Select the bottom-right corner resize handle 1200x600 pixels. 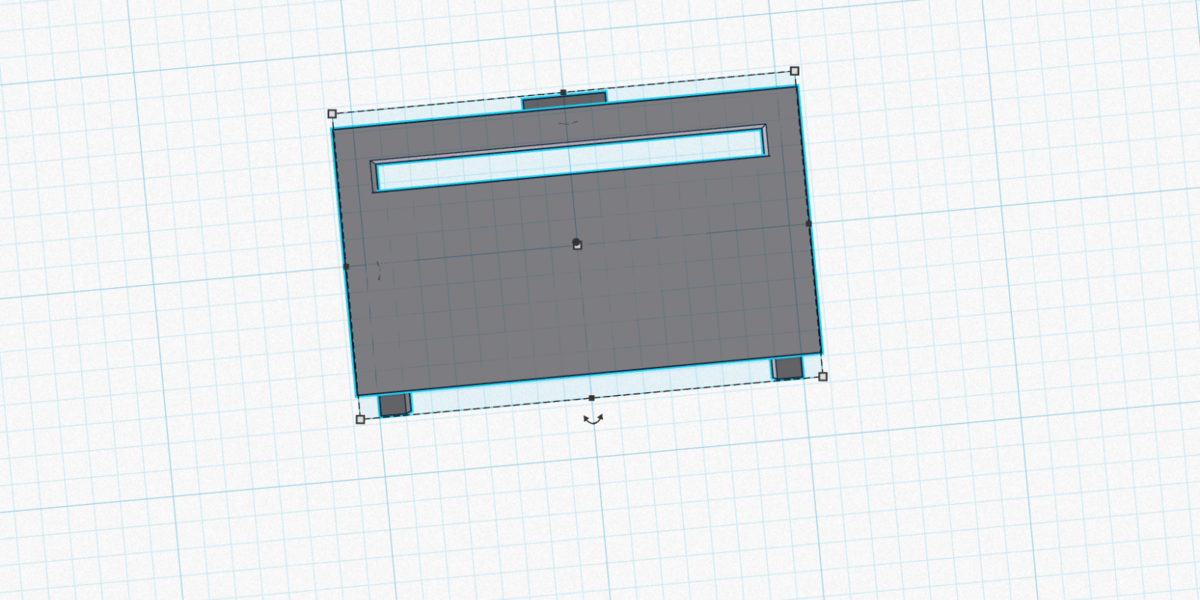coord(823,377)
